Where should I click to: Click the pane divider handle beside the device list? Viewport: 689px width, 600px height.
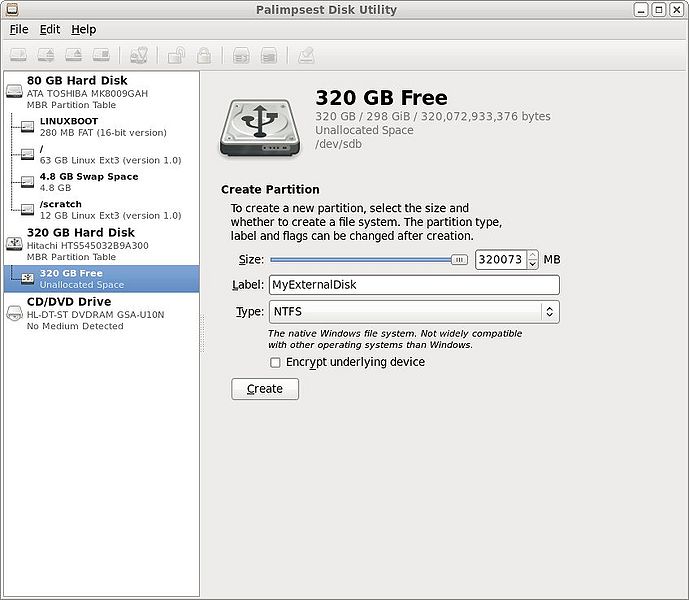click(202, 333)
